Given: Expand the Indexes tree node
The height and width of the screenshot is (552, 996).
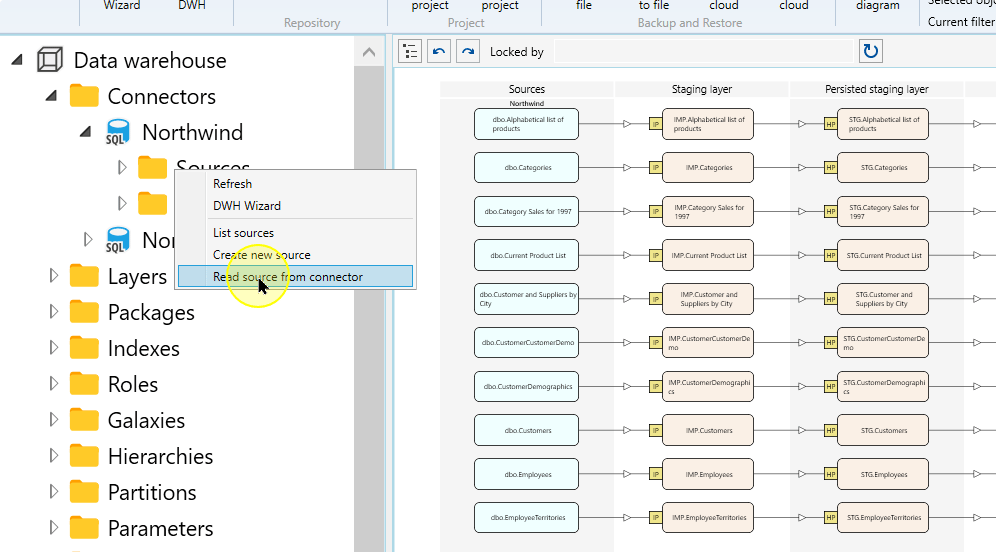Looking at the screenshot, I should [54, 348].
